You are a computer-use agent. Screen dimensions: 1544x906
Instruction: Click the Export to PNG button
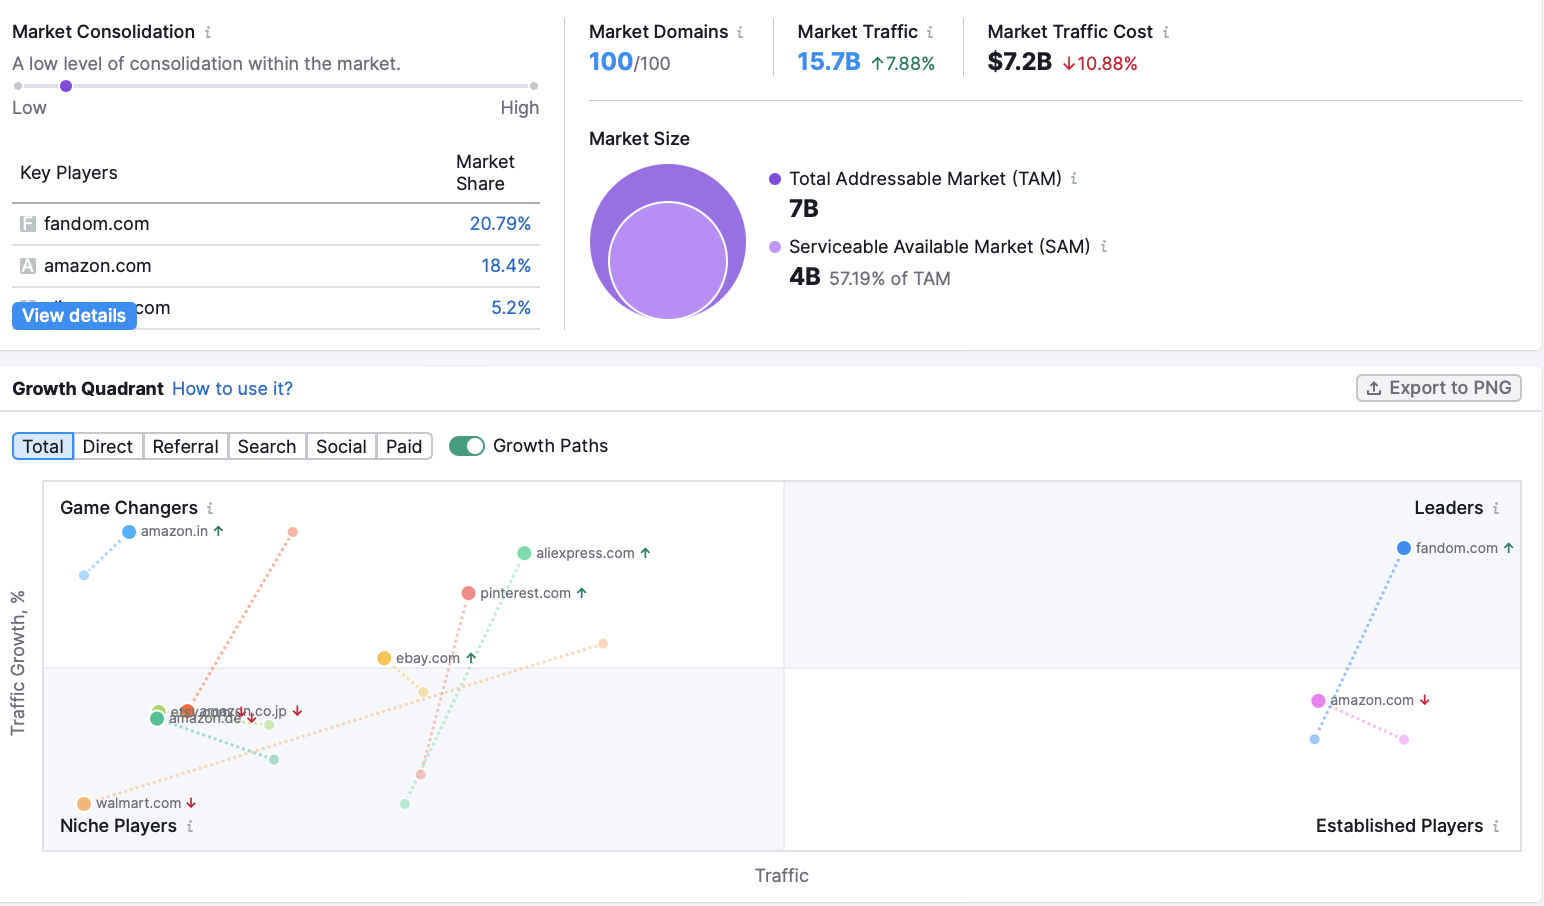1439,388
